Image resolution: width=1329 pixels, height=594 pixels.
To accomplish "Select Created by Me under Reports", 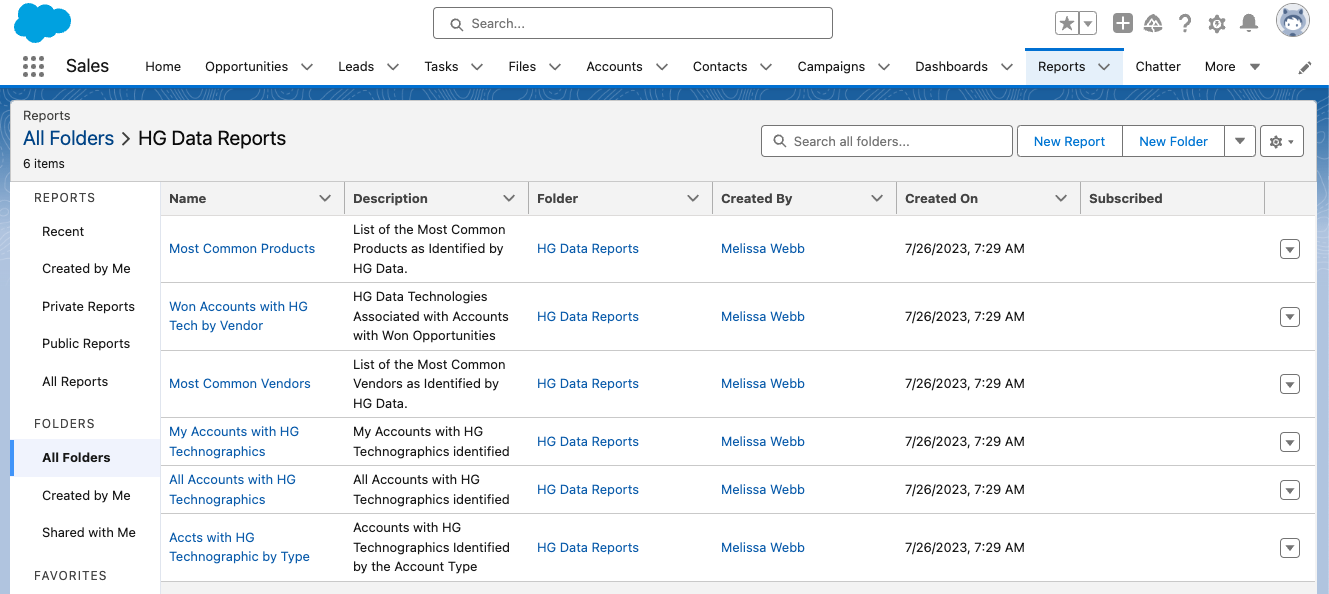I will pos(86,269).
